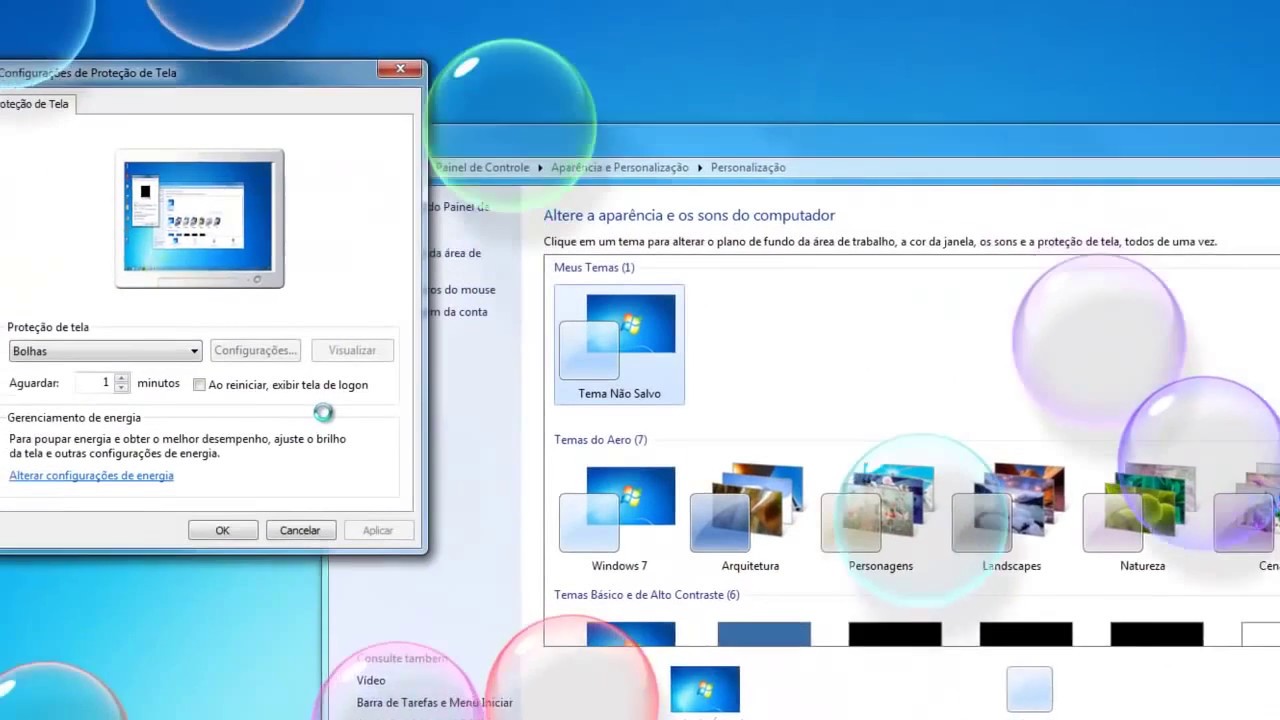Confirm with the OK button
The width and height of the screenshot is (1280, 720).
(x=223, y=531)
